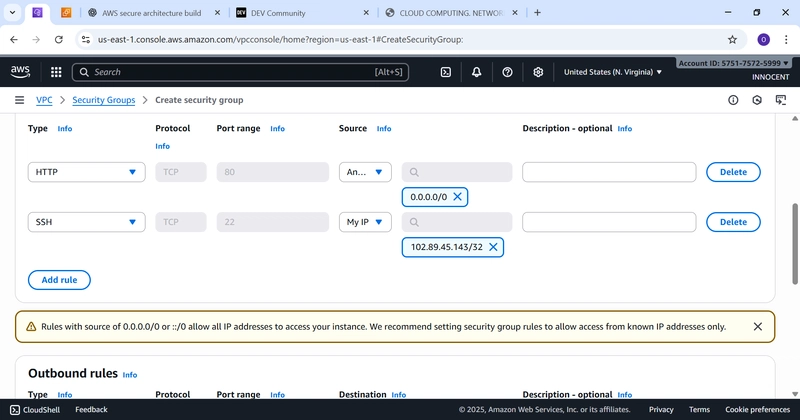The width and height of the screenshot is (800, 420).
Task: Open the United States (N. Virginia) region selector
Action: 613,72
